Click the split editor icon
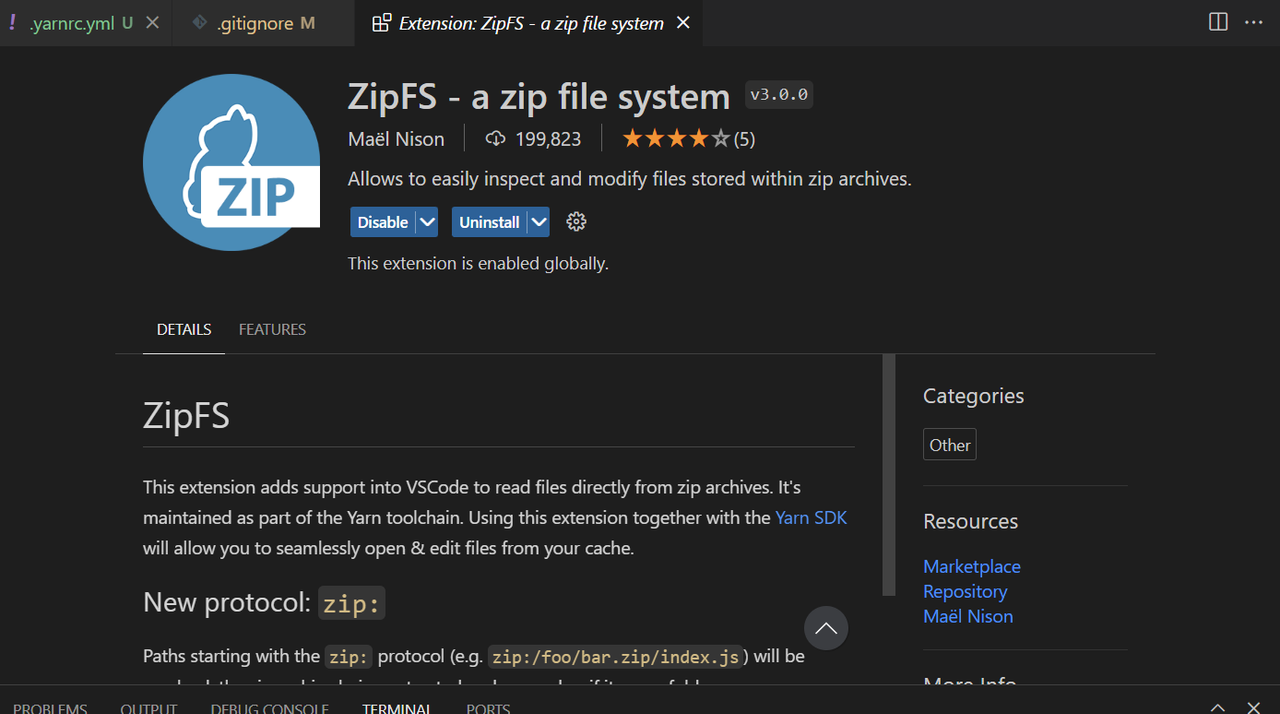The image size is (1280, 714). [1218, 22]
